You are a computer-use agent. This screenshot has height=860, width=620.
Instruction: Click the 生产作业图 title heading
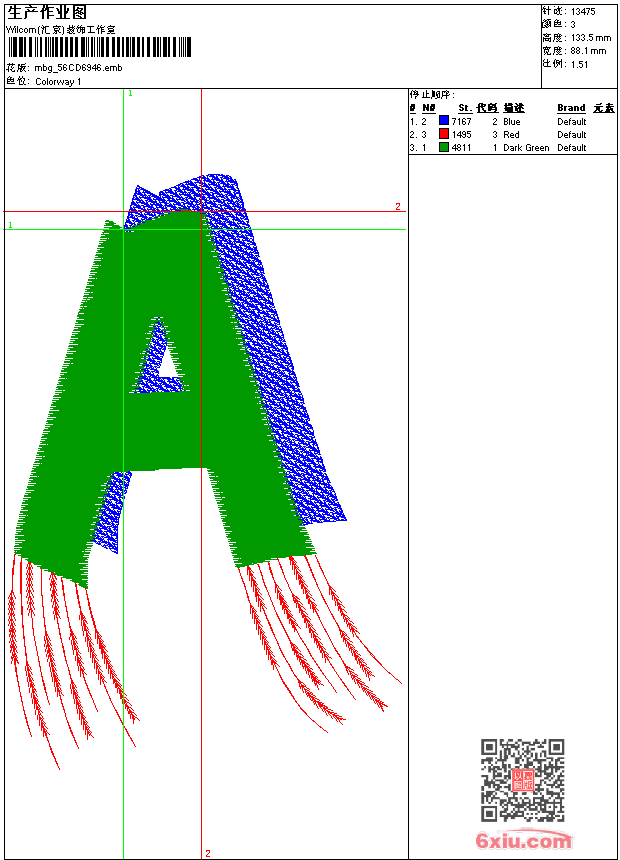click(38, 12)
